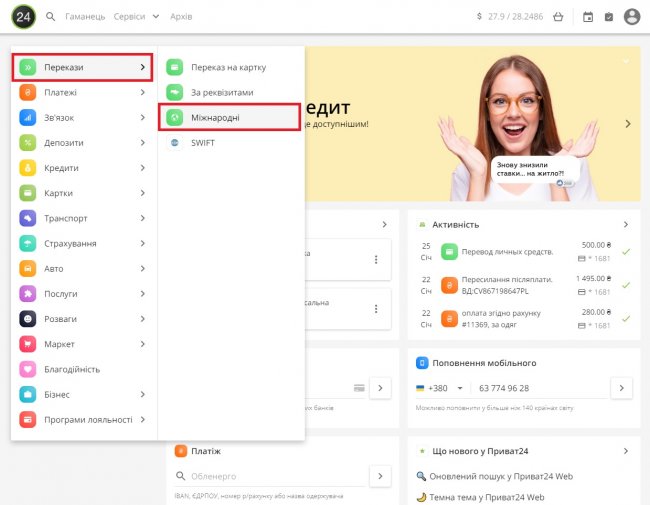Click the tasks checklist icon in header
The width and height of the screenshot is (650, 505).
click(x=608, y=17)
